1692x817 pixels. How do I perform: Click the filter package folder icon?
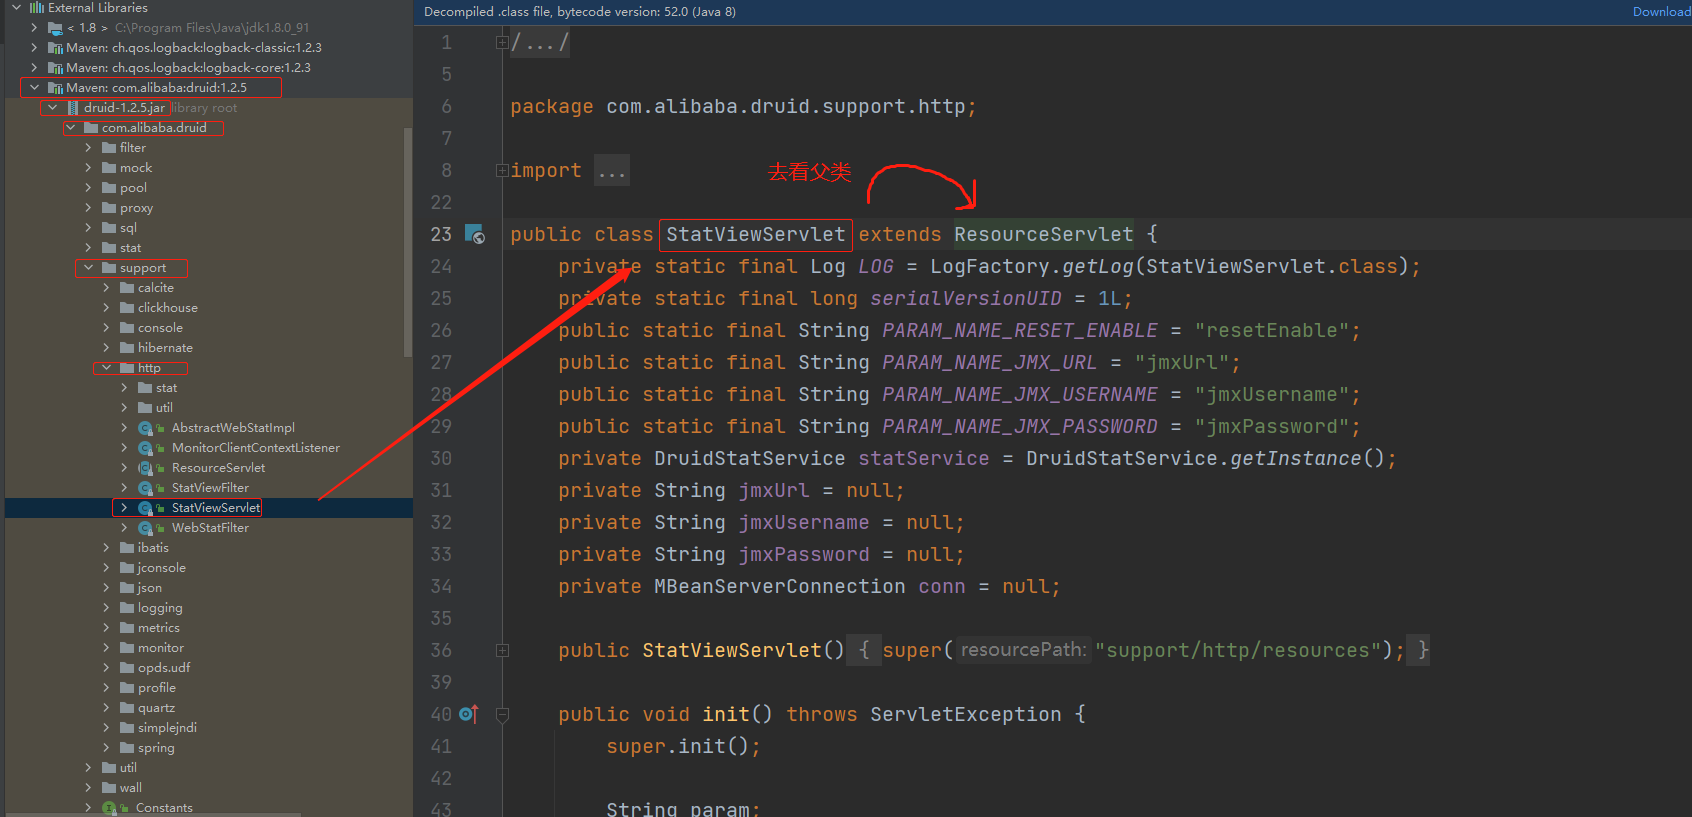(109, 148)
